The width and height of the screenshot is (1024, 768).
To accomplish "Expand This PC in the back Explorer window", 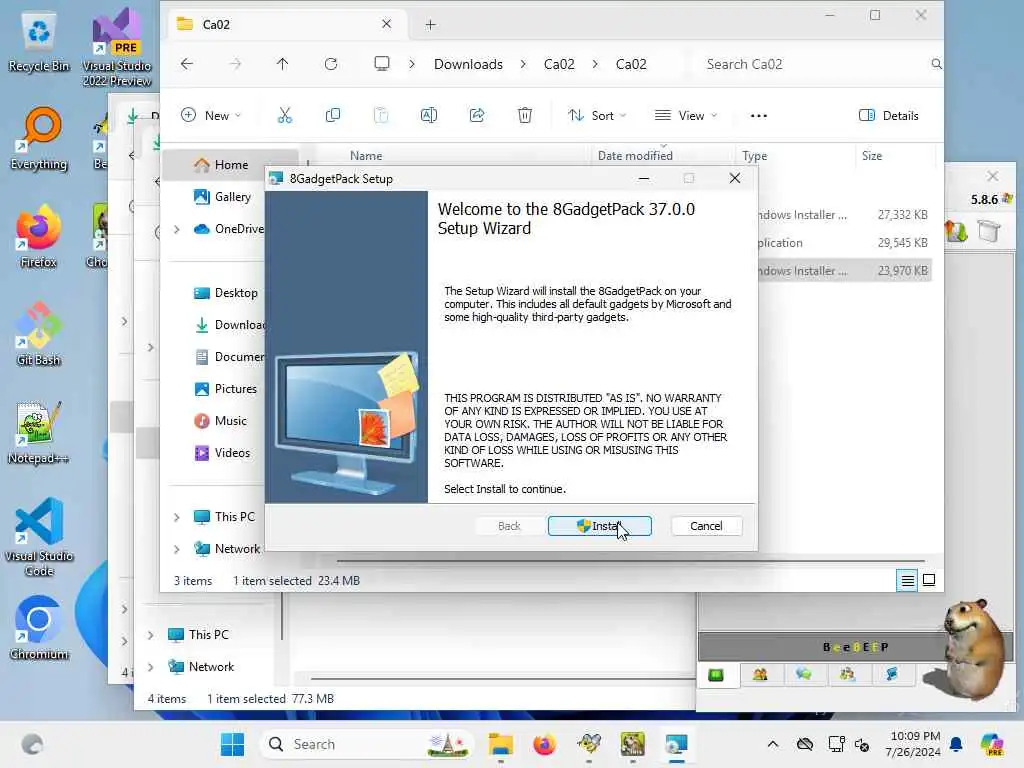I will click(150, 635).
